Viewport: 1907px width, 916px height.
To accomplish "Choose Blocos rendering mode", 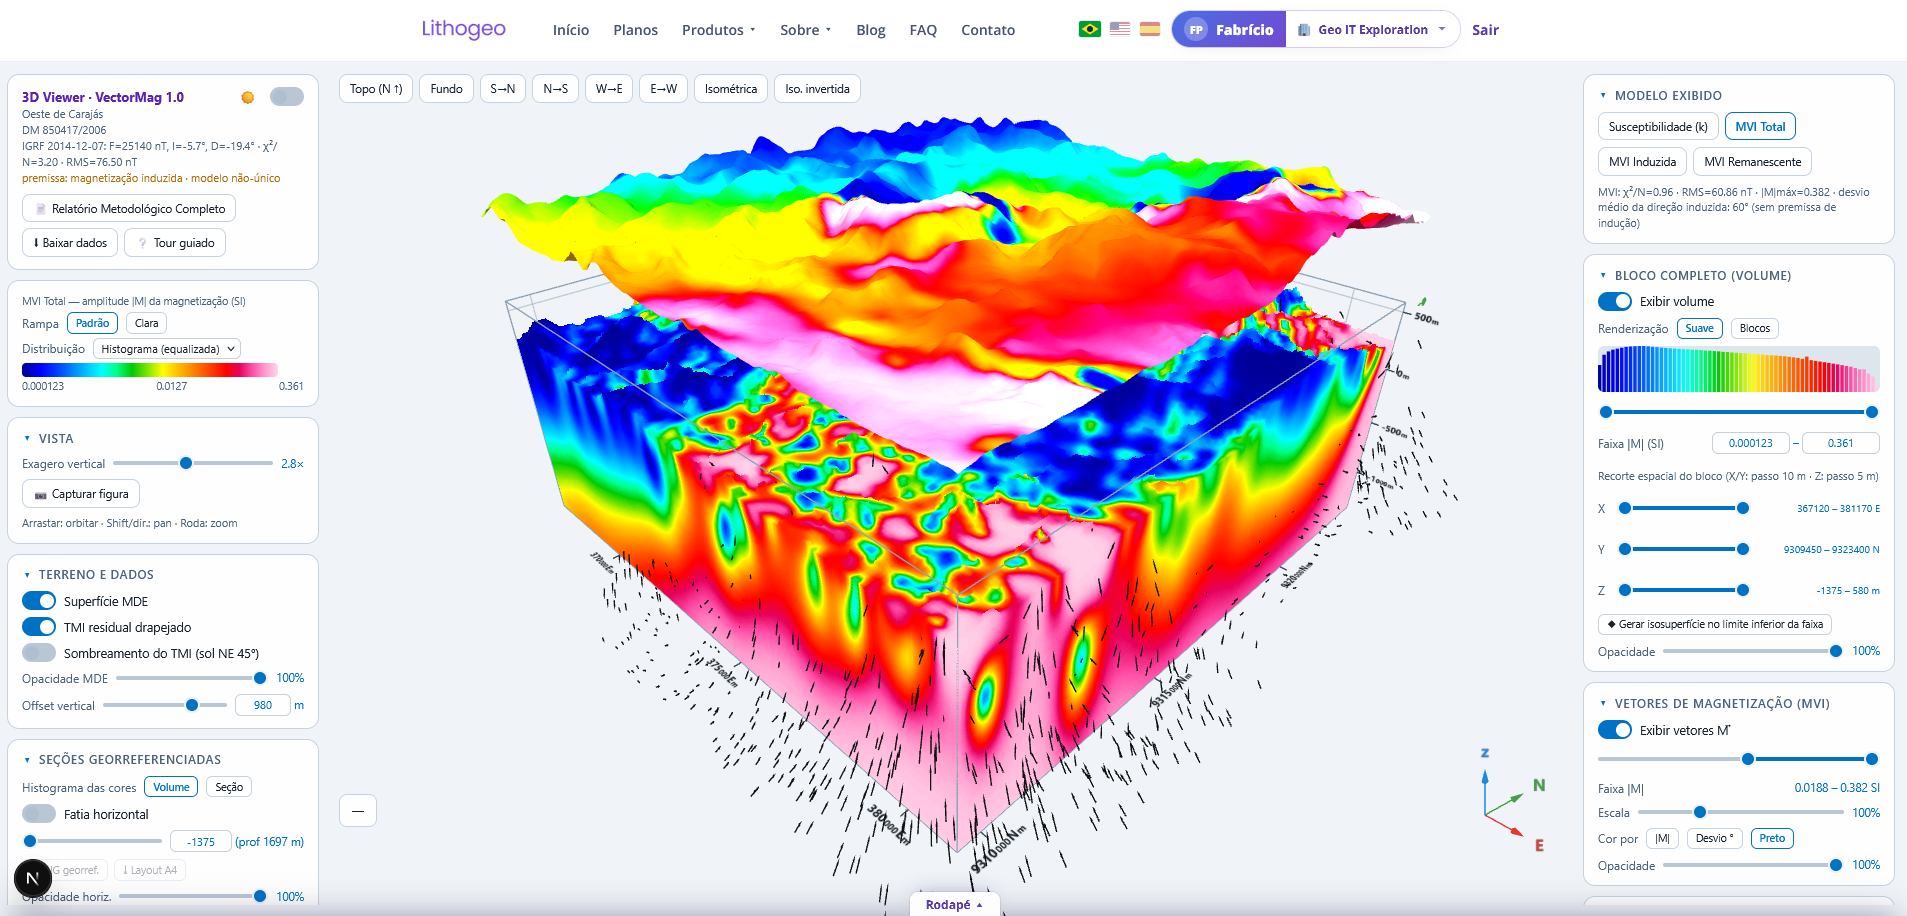I will 1754,328.
